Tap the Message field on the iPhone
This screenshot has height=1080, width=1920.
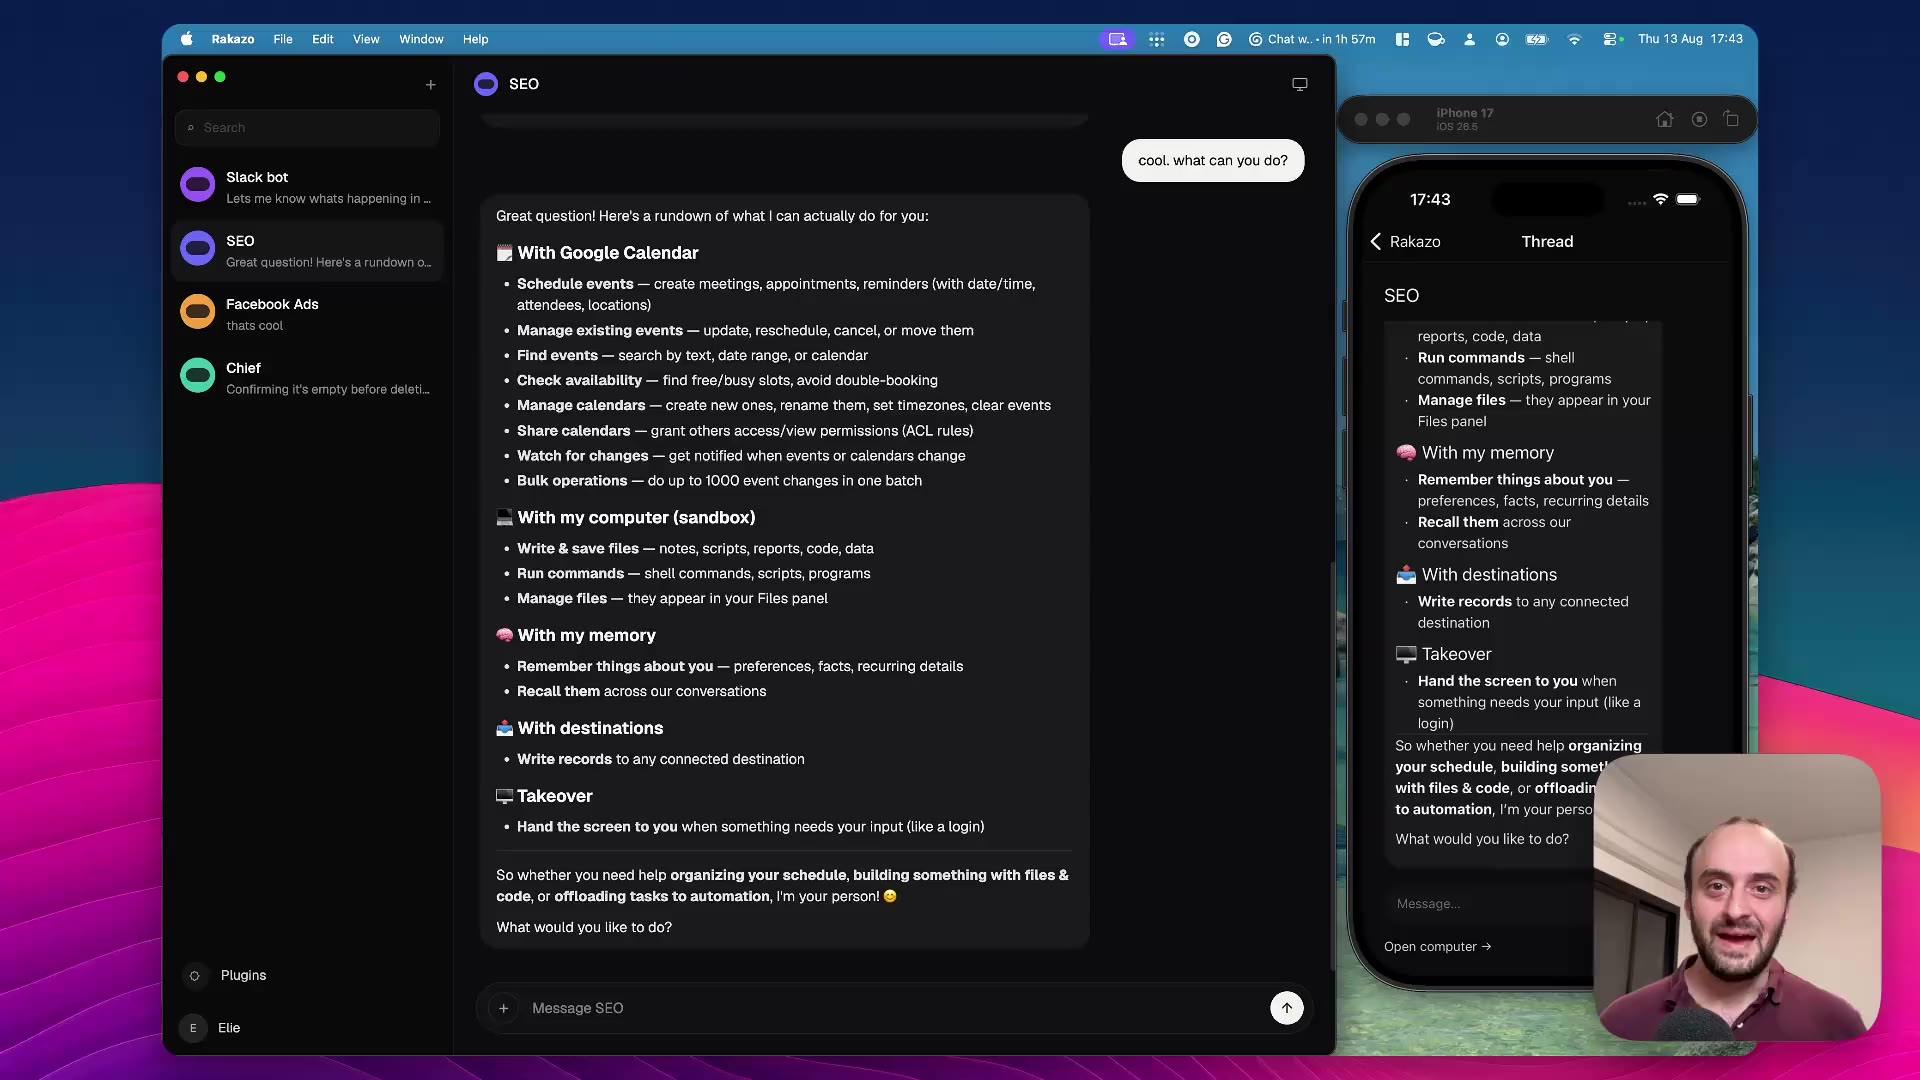point(1490,904)
